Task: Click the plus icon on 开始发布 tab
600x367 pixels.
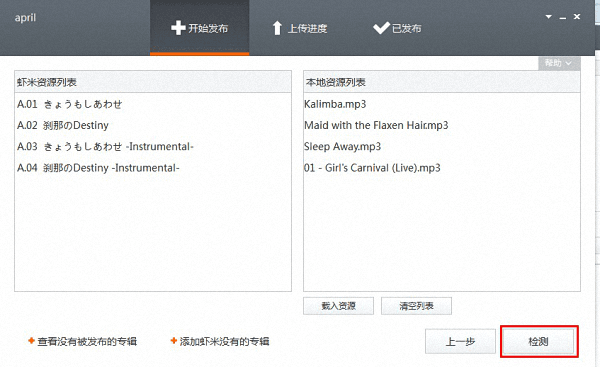Action: tap(178, 28)
